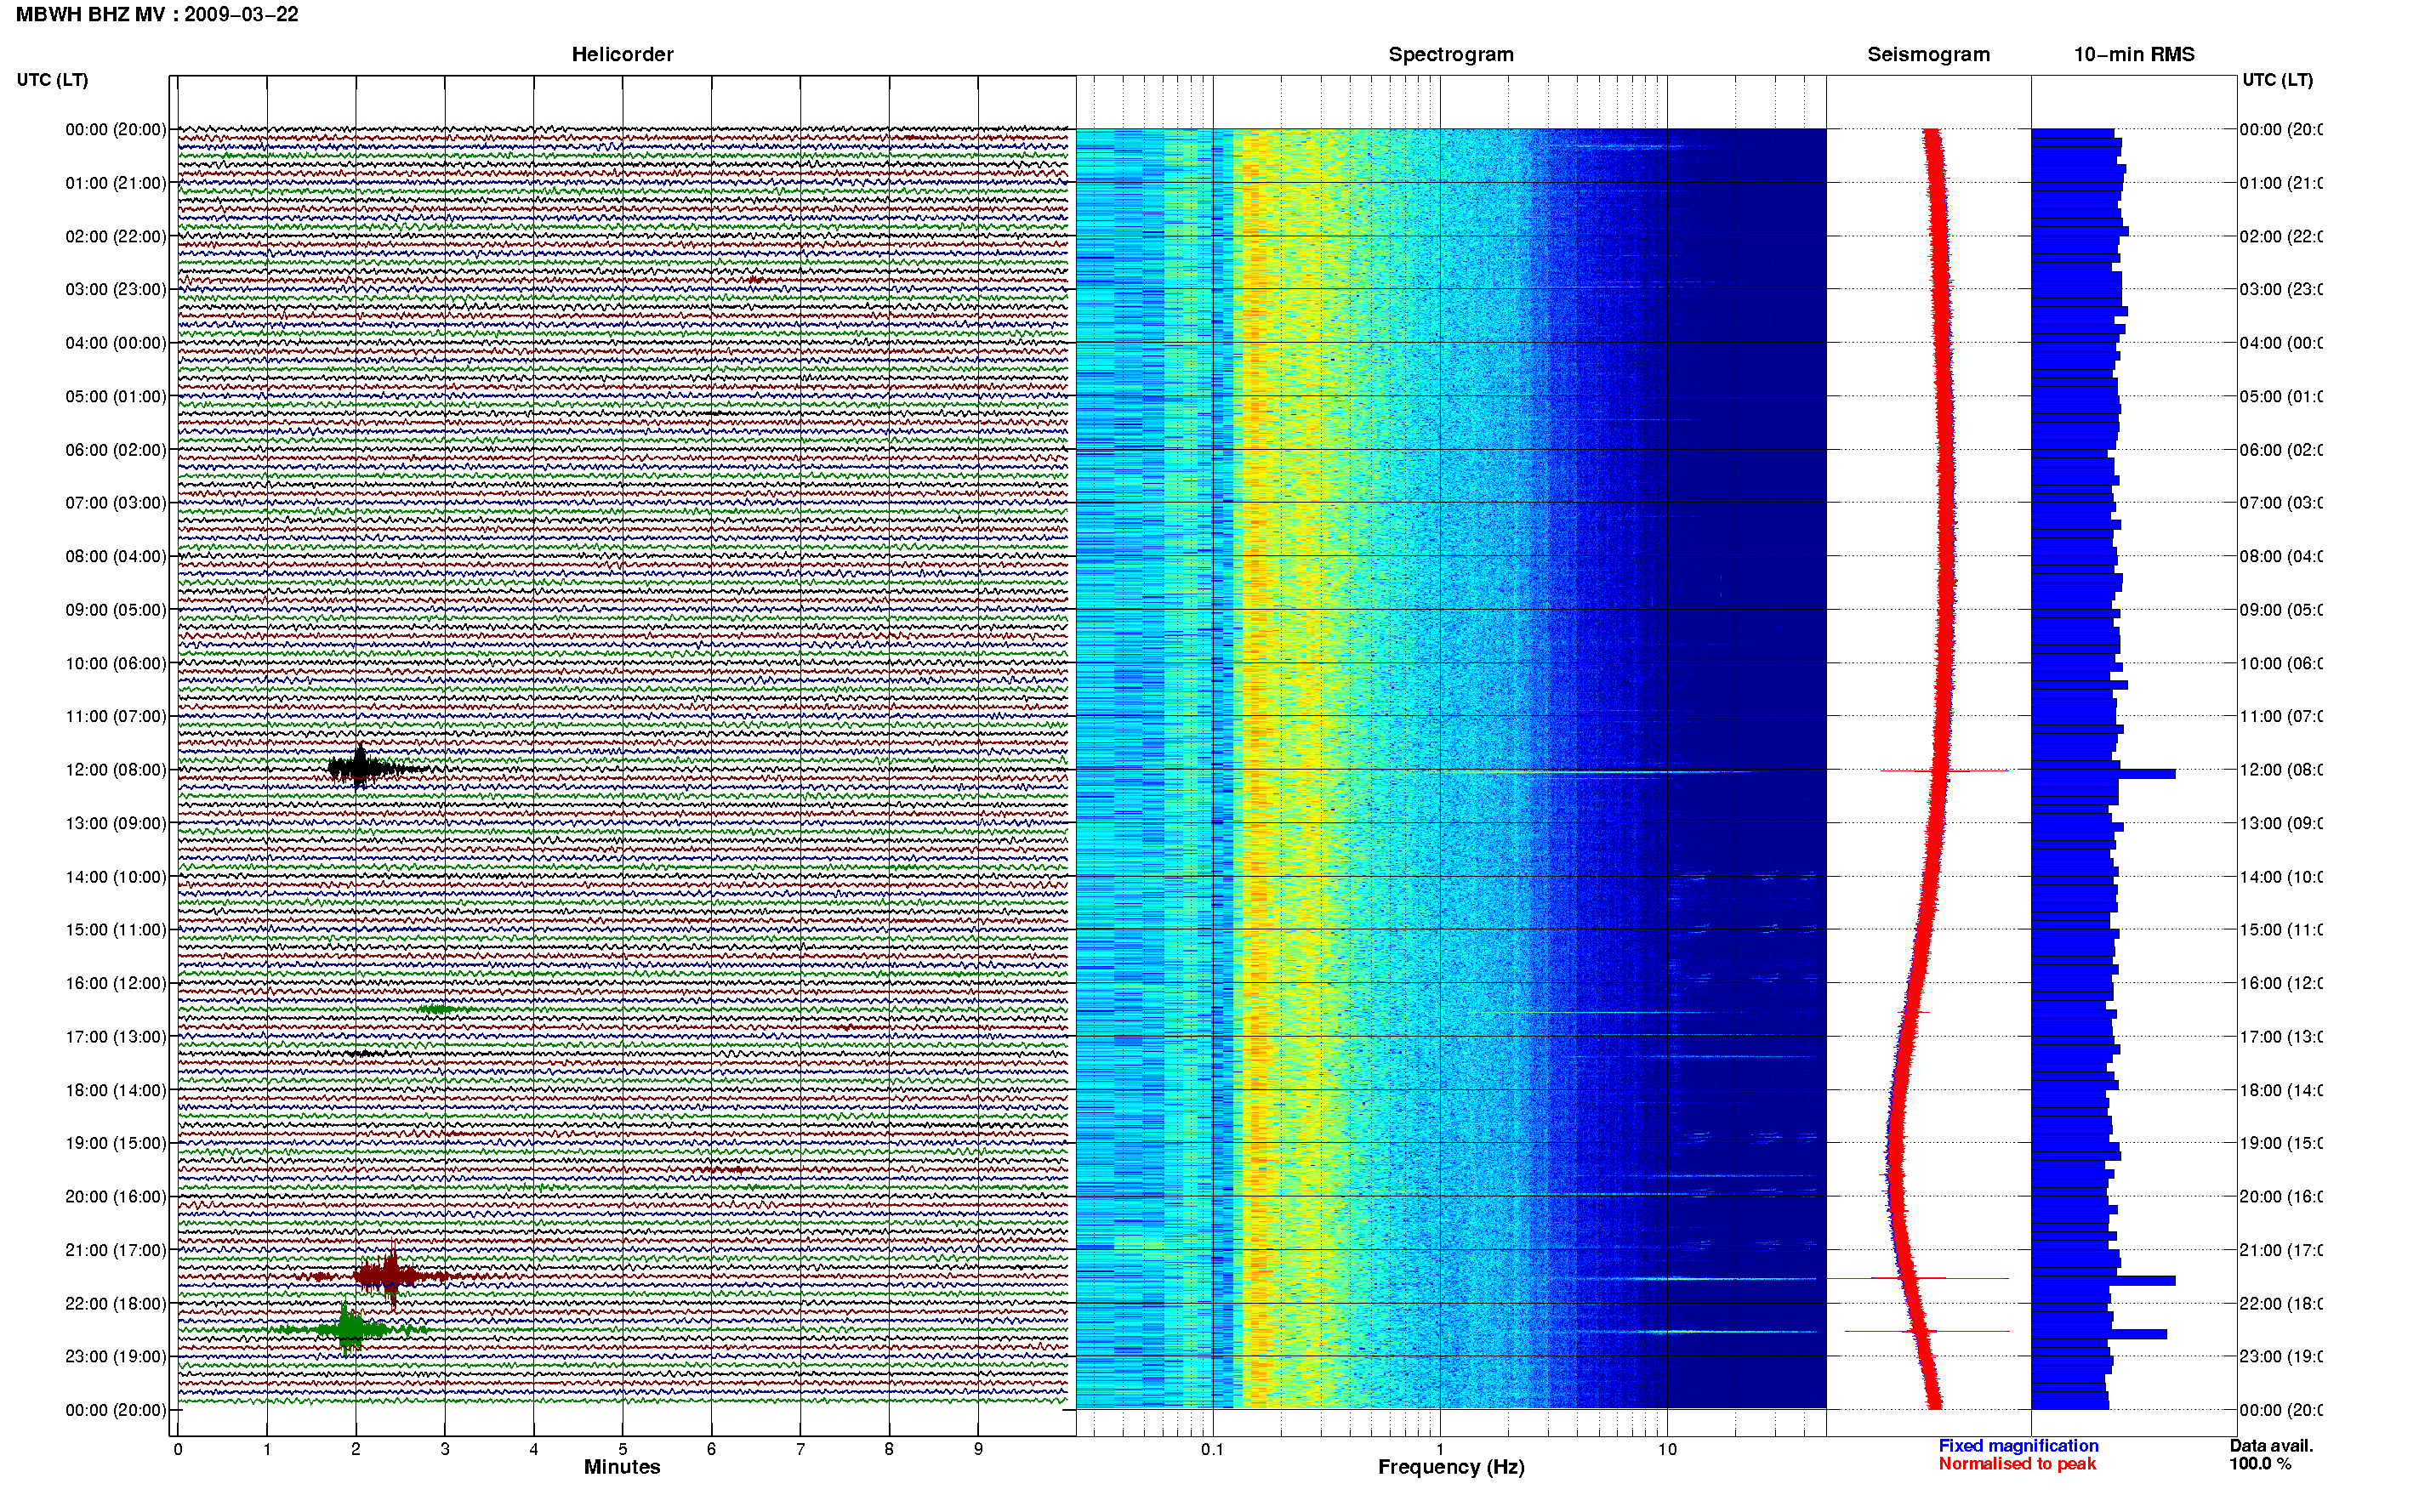The width and height of the screenshot is (2419, 1512).
Task: Select the 'Helicorder' panel heading
Action: (x=622, y=55)
